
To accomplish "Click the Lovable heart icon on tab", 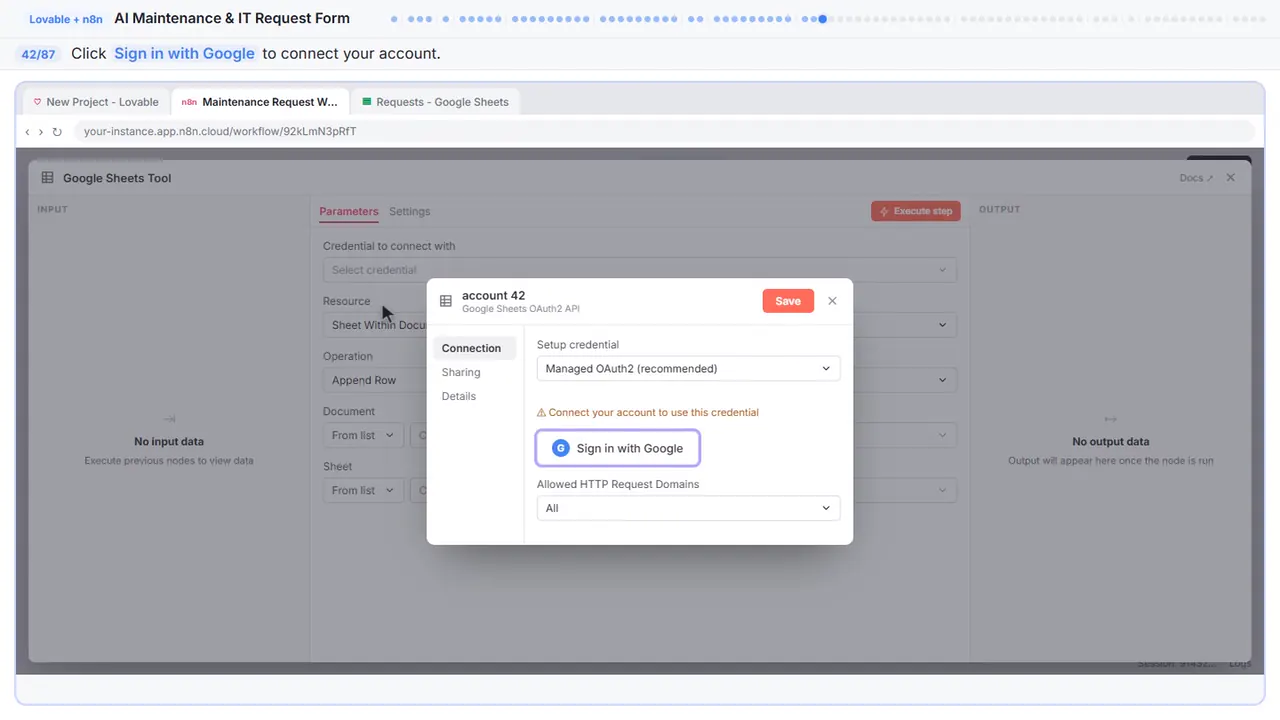I will tap(38, 102).
